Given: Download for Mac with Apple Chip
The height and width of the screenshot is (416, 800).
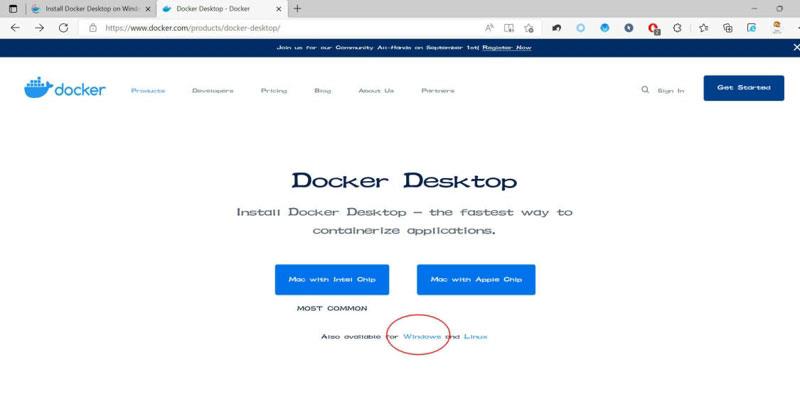Looking at the screenshot, I should tap(476, 280).
